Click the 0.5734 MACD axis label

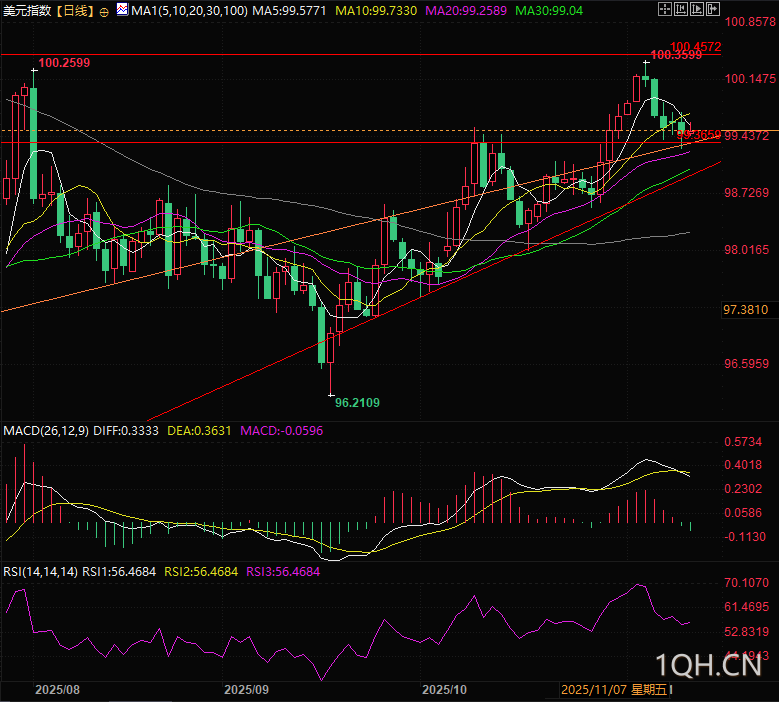[743, 442]
